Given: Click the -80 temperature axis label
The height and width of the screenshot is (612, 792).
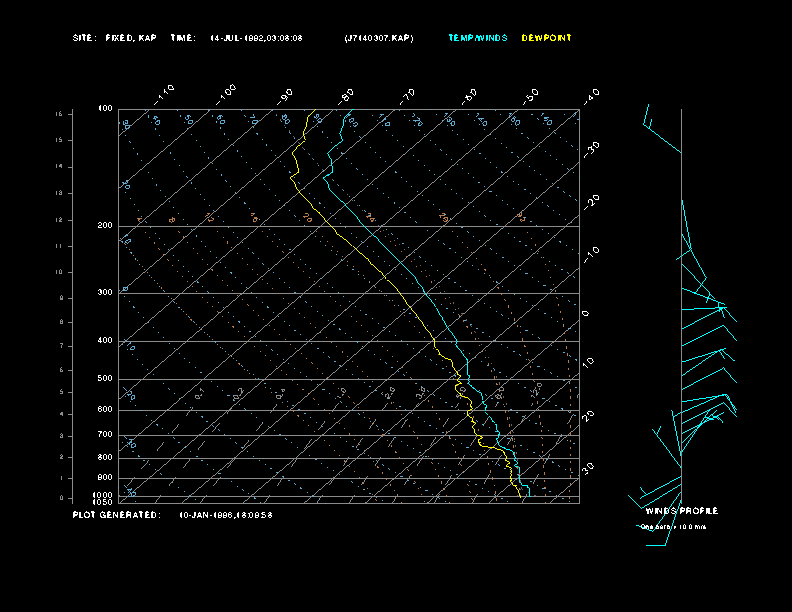Looking at the screenshot, I should click(x=347, y=96).
